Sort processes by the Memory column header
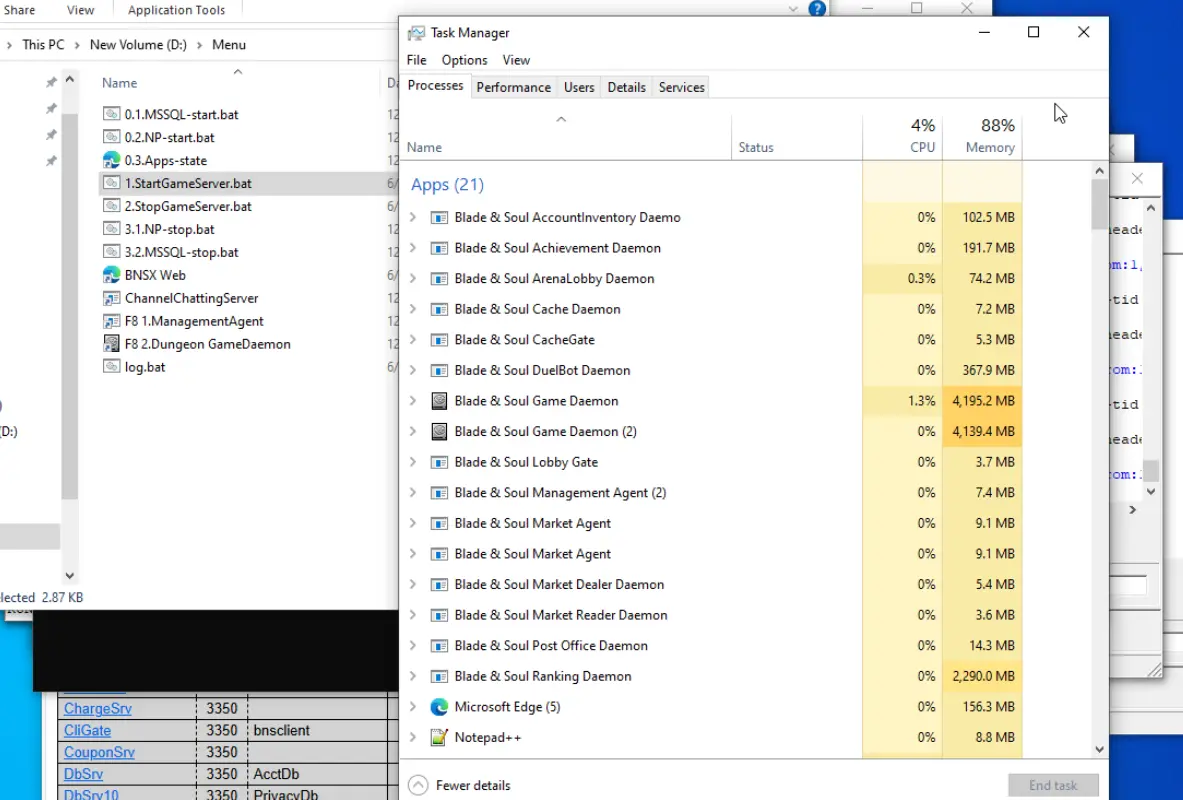1183x800 pixels. tap(982, 137)
